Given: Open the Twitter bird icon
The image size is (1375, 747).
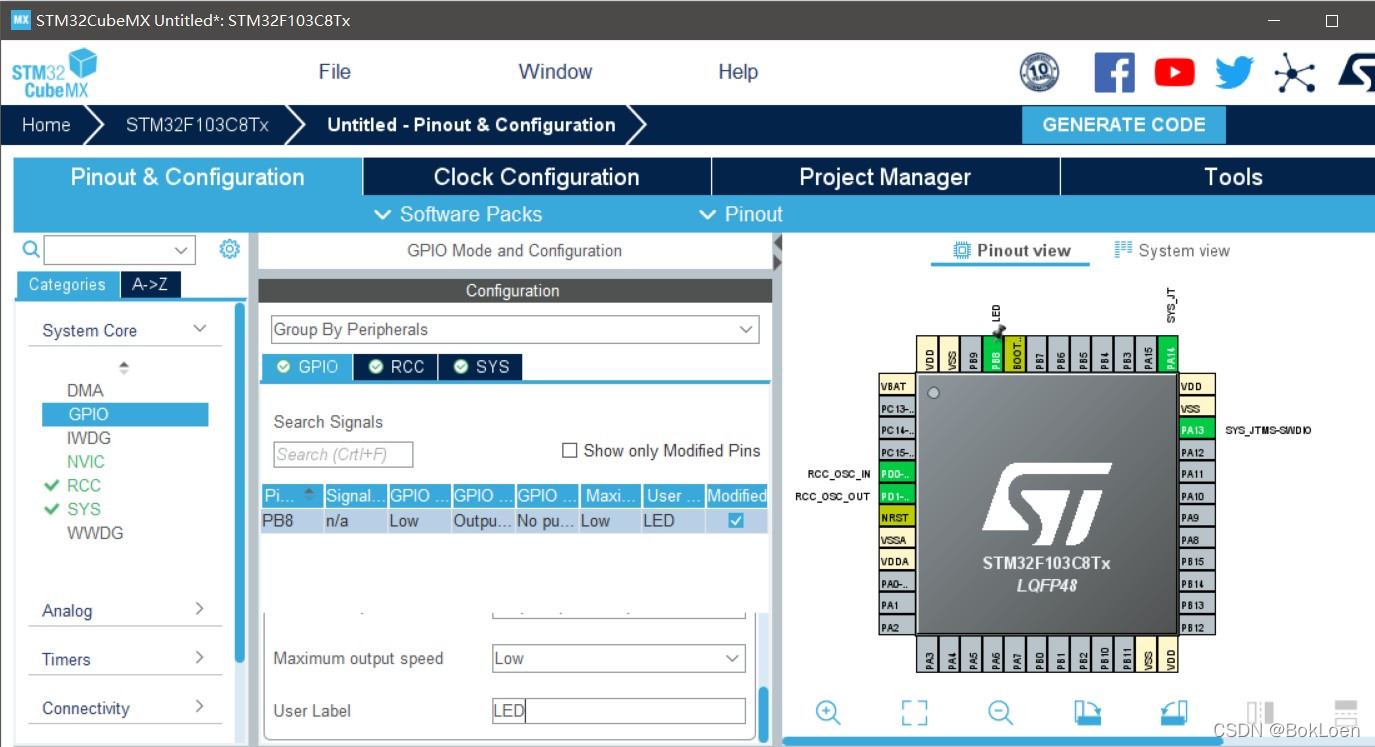Looking at the screenshot, I should pyautogui.click(x=1234, y=72).
